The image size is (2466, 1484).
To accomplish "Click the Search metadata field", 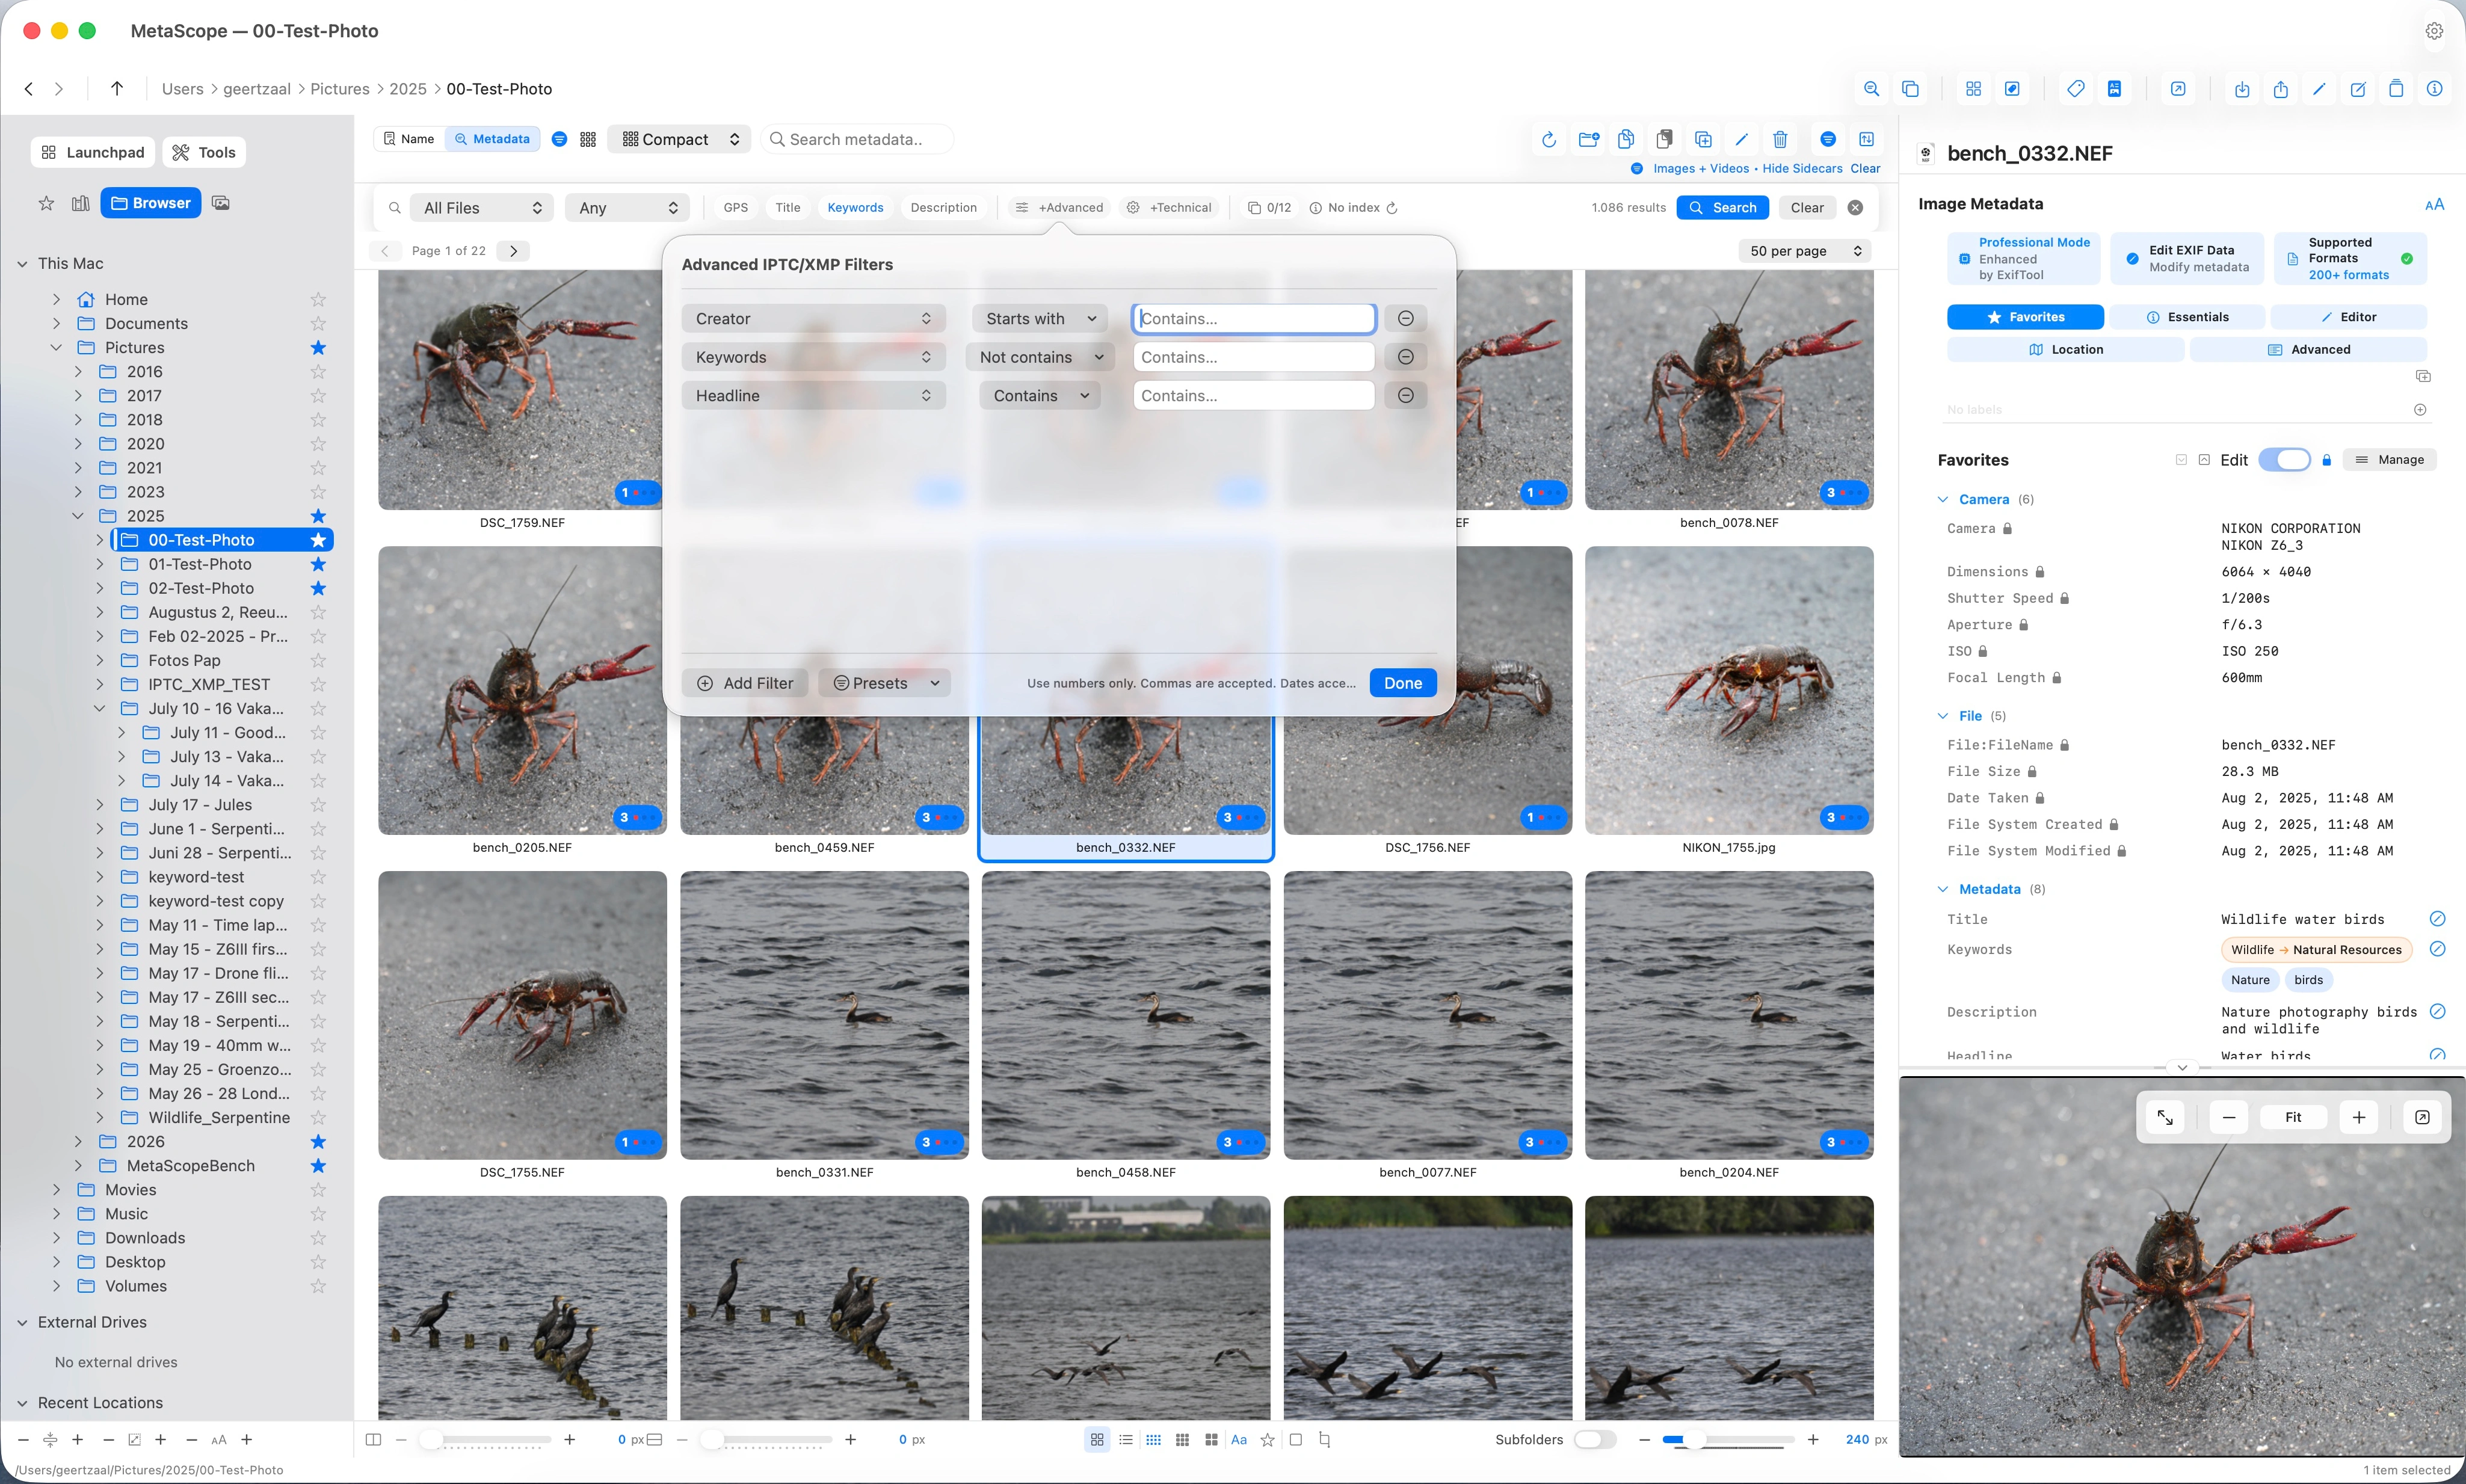I will [858, 139].
